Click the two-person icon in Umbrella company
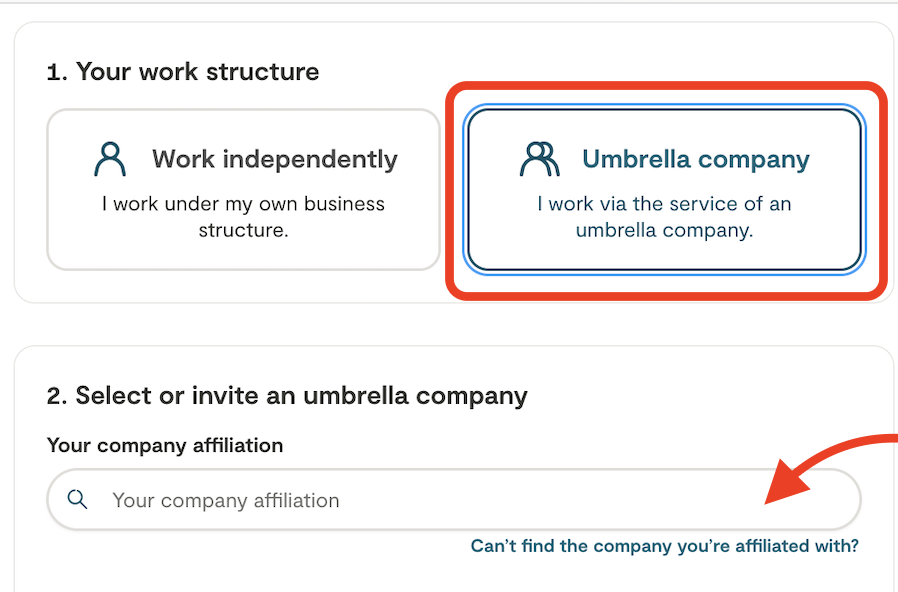 [x=540, y=159]
